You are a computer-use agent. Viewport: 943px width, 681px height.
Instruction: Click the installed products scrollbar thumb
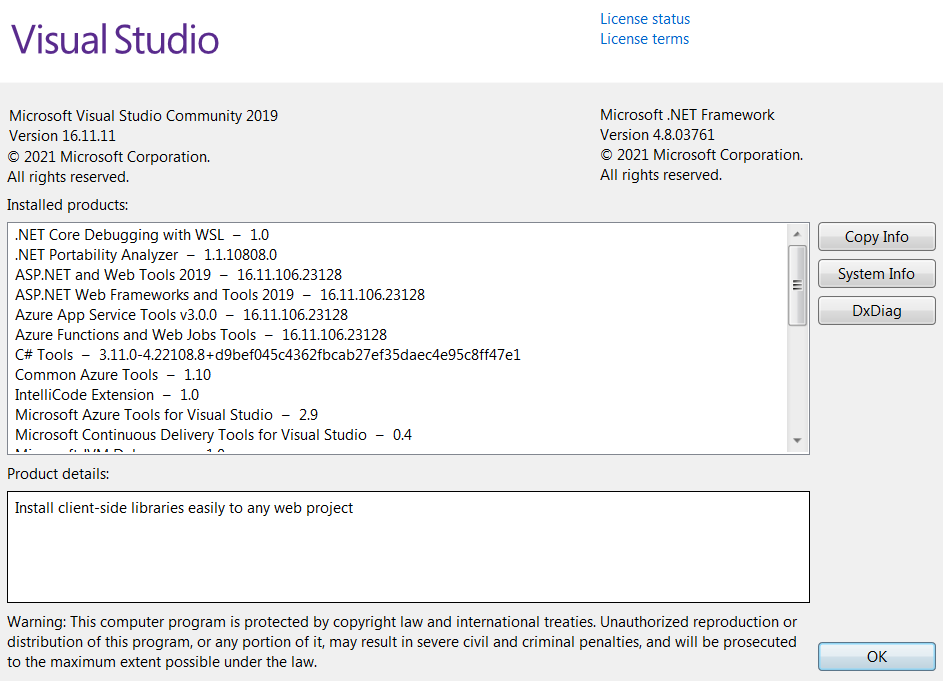tap(797, 285)
